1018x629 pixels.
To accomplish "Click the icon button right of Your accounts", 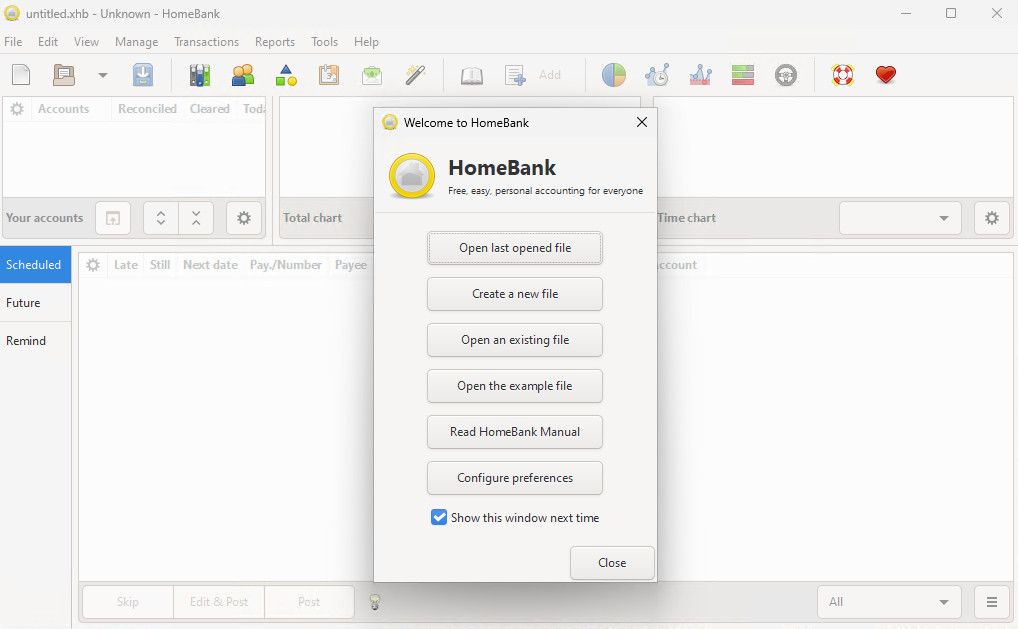I will click(113, 218).
